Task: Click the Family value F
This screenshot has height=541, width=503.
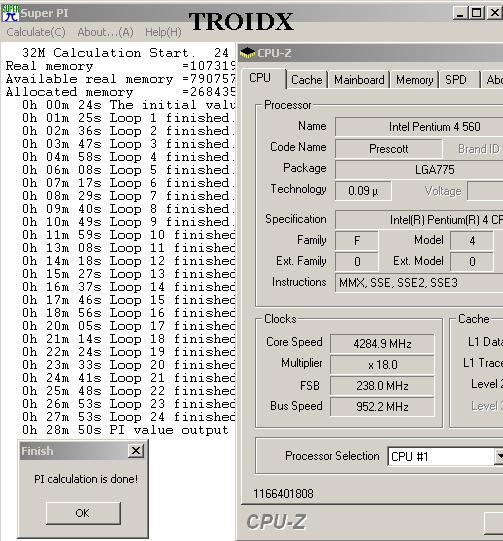Action: tap(357, 240)
